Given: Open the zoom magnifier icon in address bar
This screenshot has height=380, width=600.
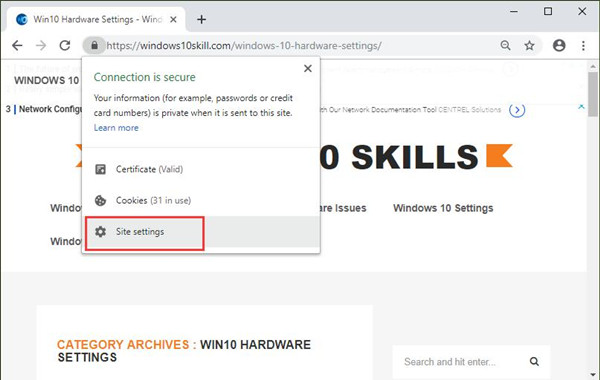Looking at the screenshot, I should 505,46.
